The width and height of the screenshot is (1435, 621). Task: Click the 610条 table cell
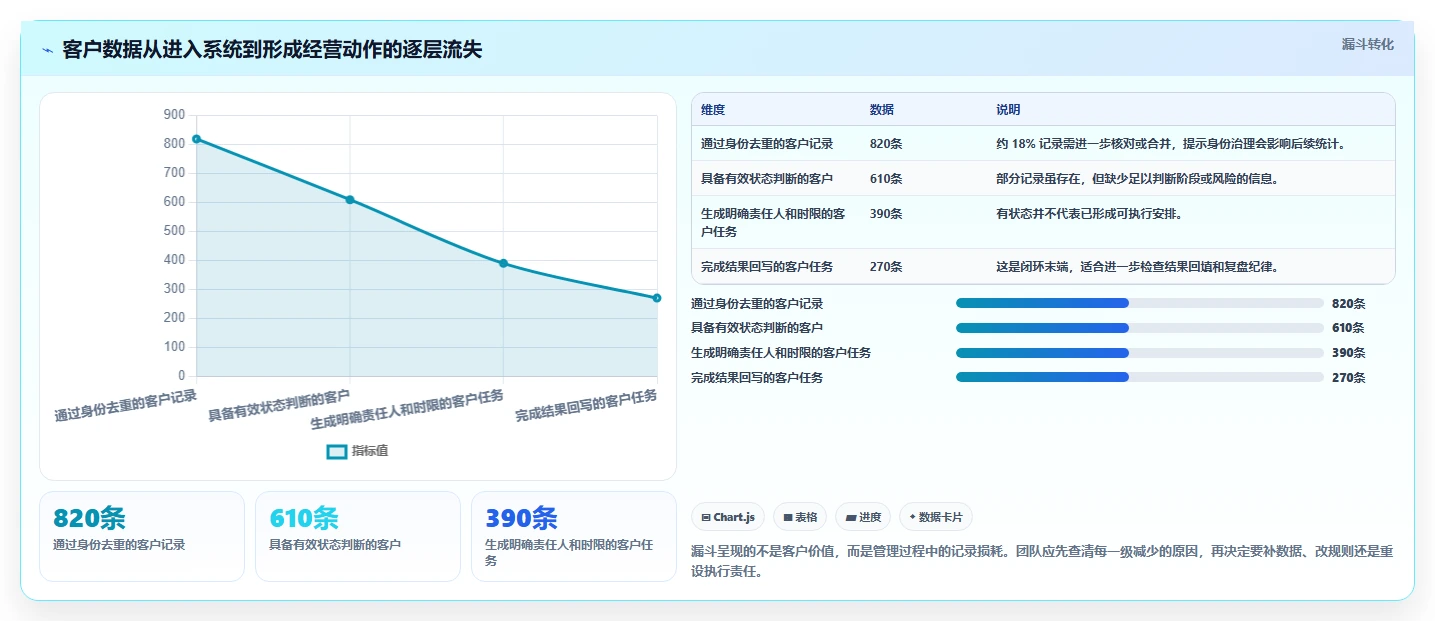tap(886, 179)
